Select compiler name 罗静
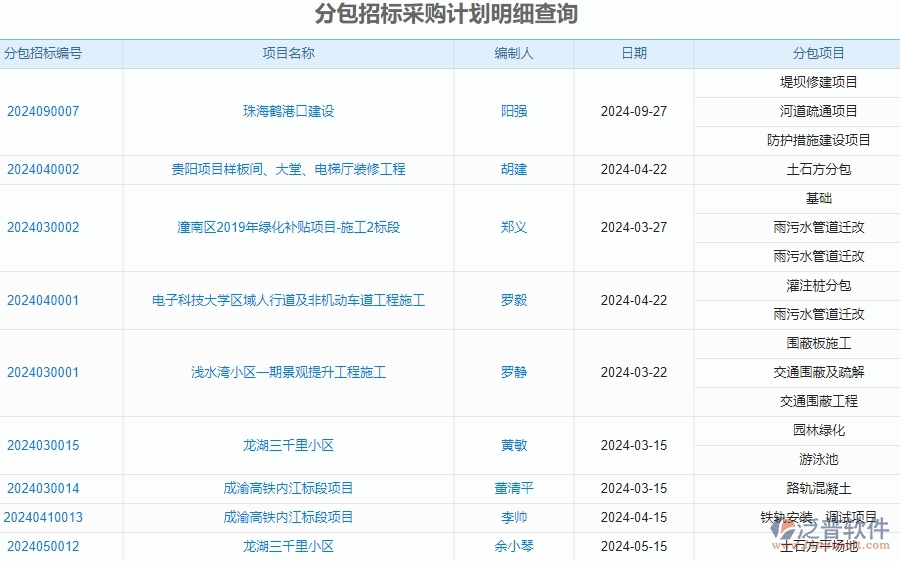This screenshot has height=561, width=900. pyautogui.click(x=514, y=372)
